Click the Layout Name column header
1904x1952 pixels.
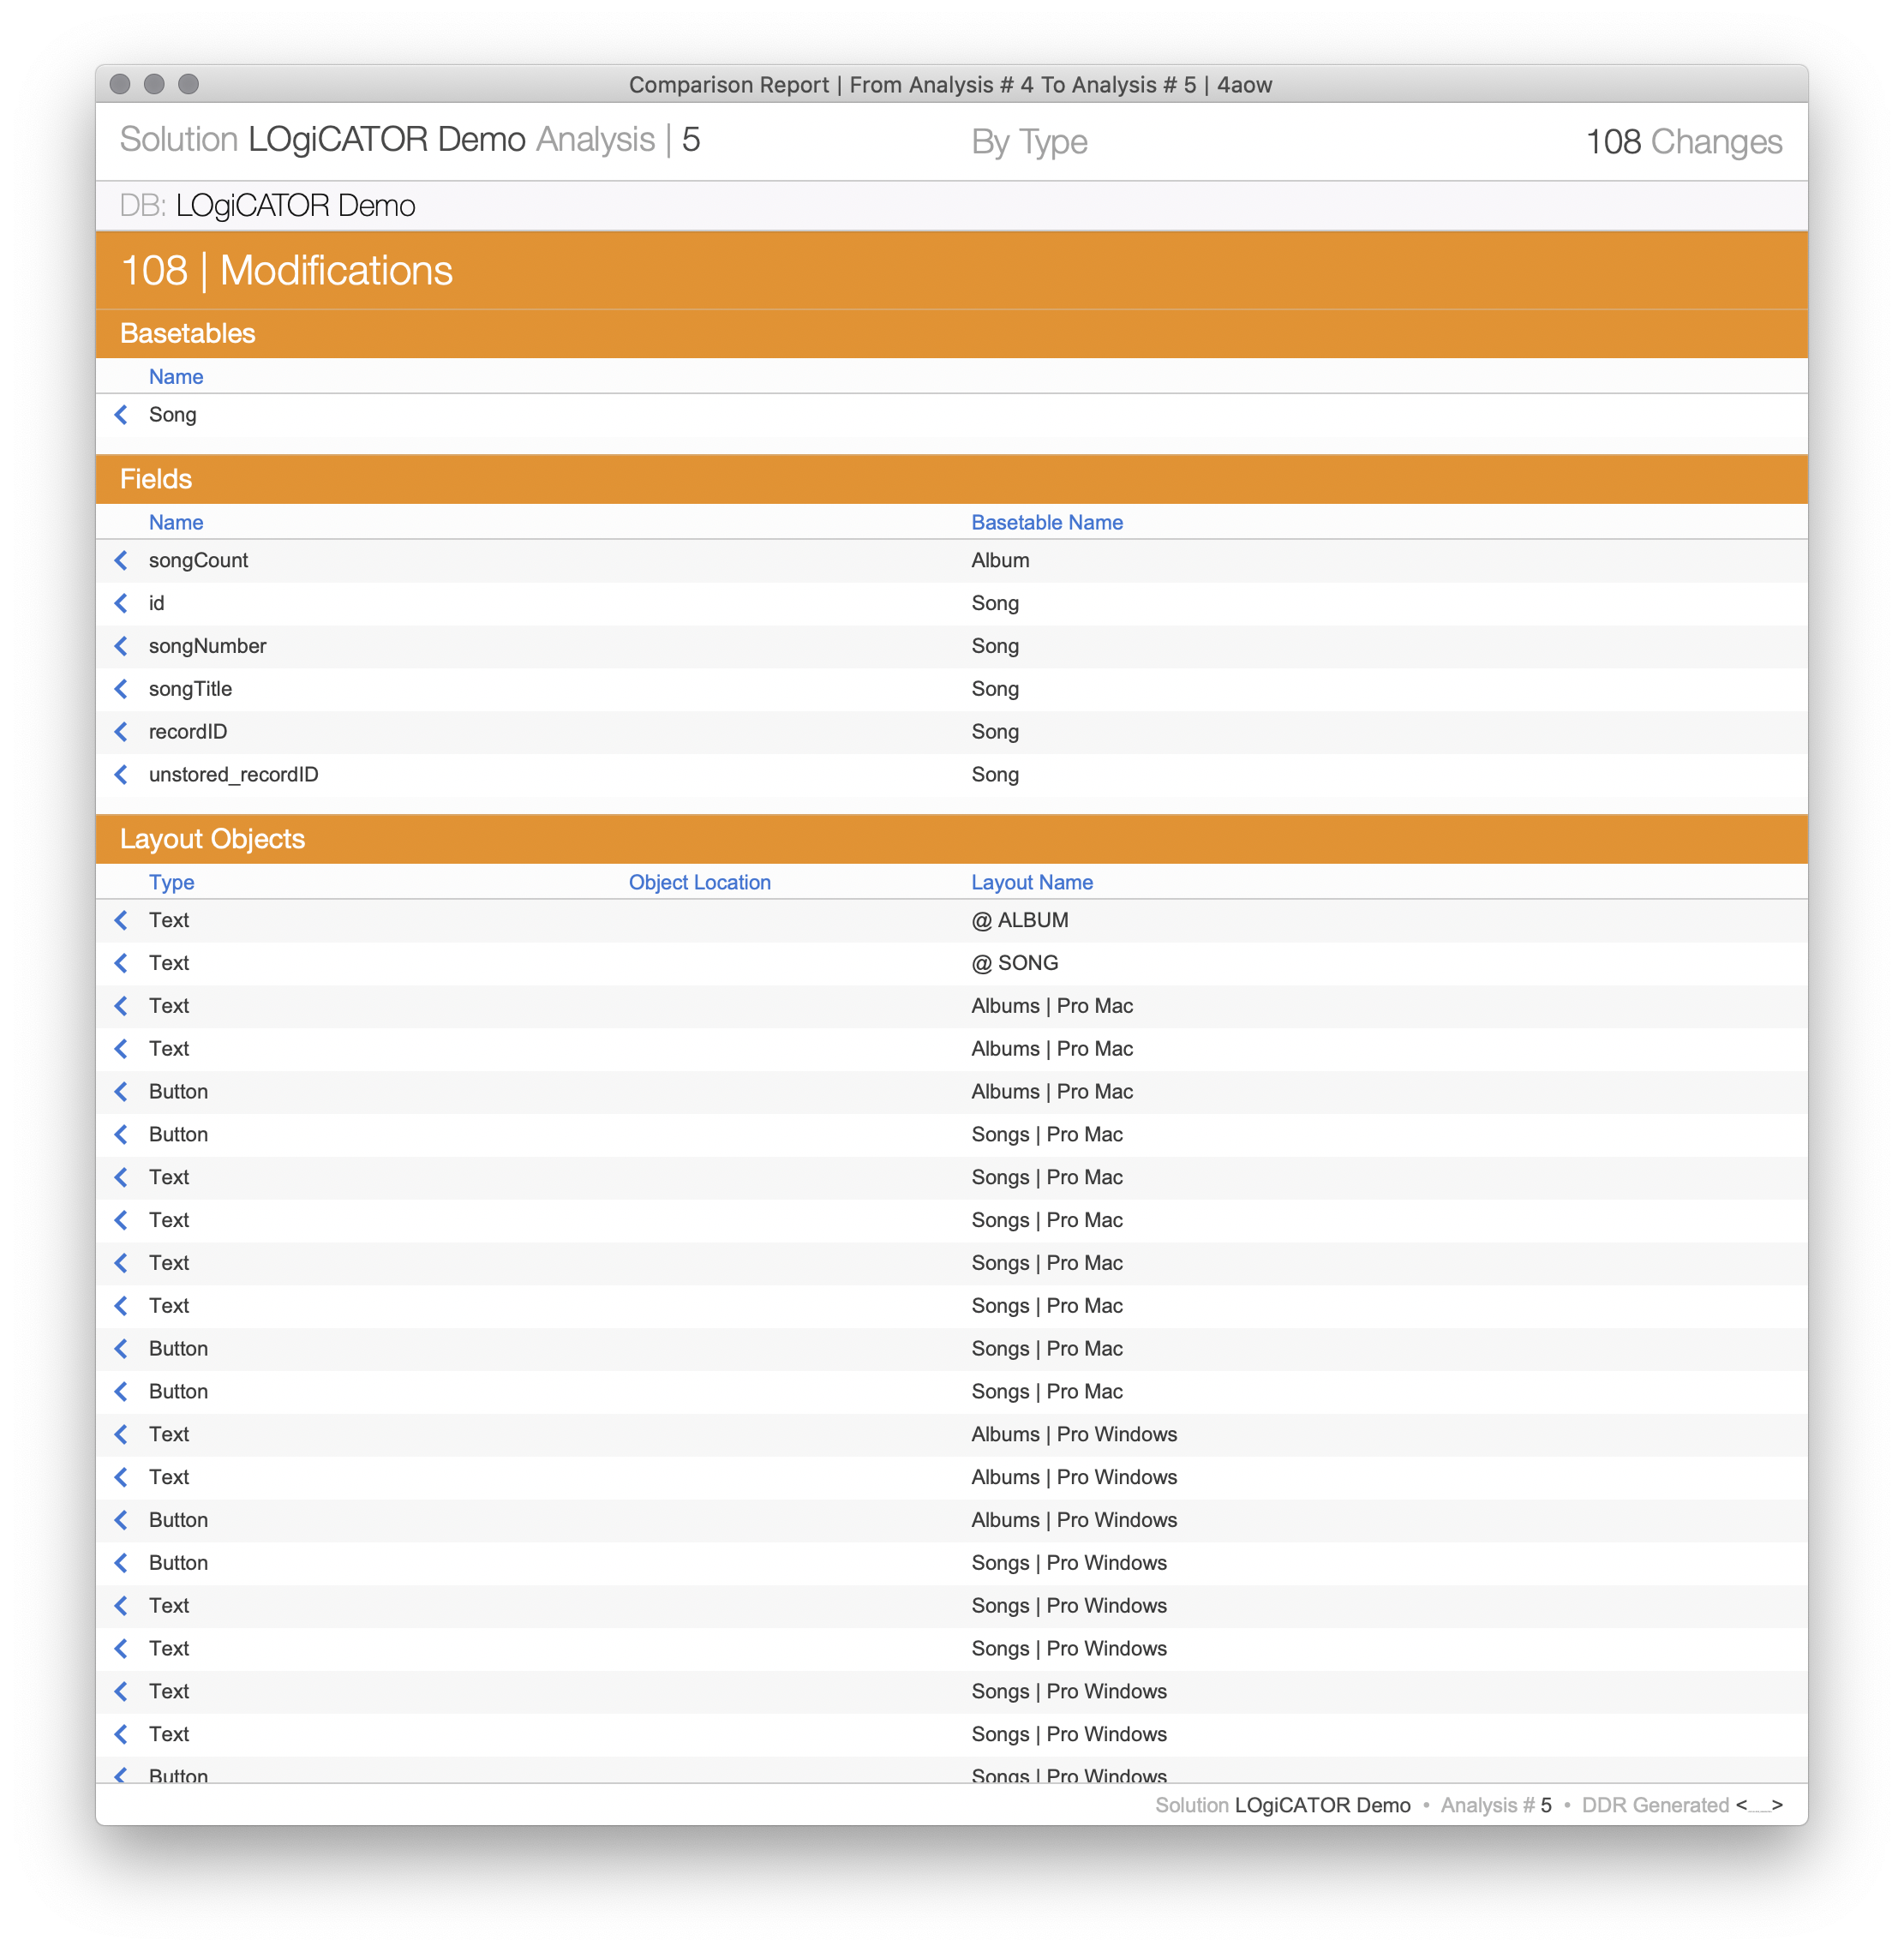coord(1031,882)
